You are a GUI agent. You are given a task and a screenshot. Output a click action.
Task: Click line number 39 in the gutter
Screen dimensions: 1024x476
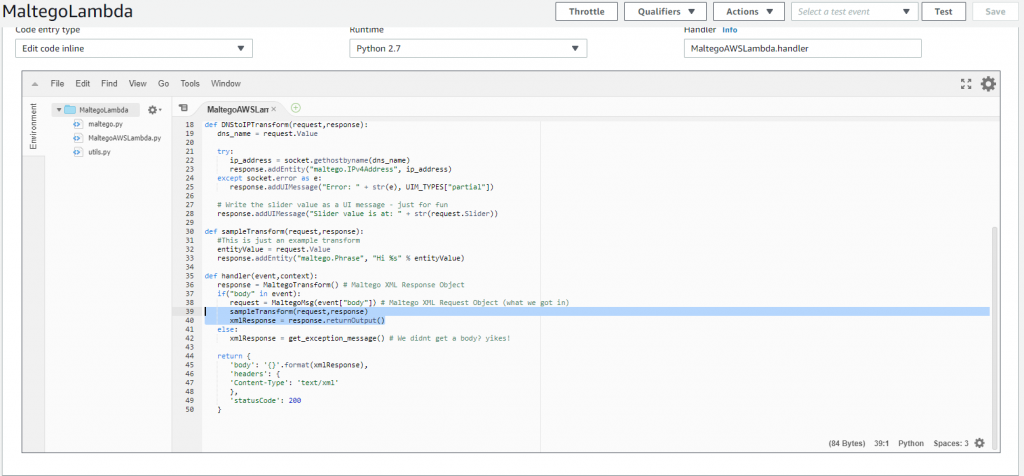pyautogui.click(x=189, y=311)
